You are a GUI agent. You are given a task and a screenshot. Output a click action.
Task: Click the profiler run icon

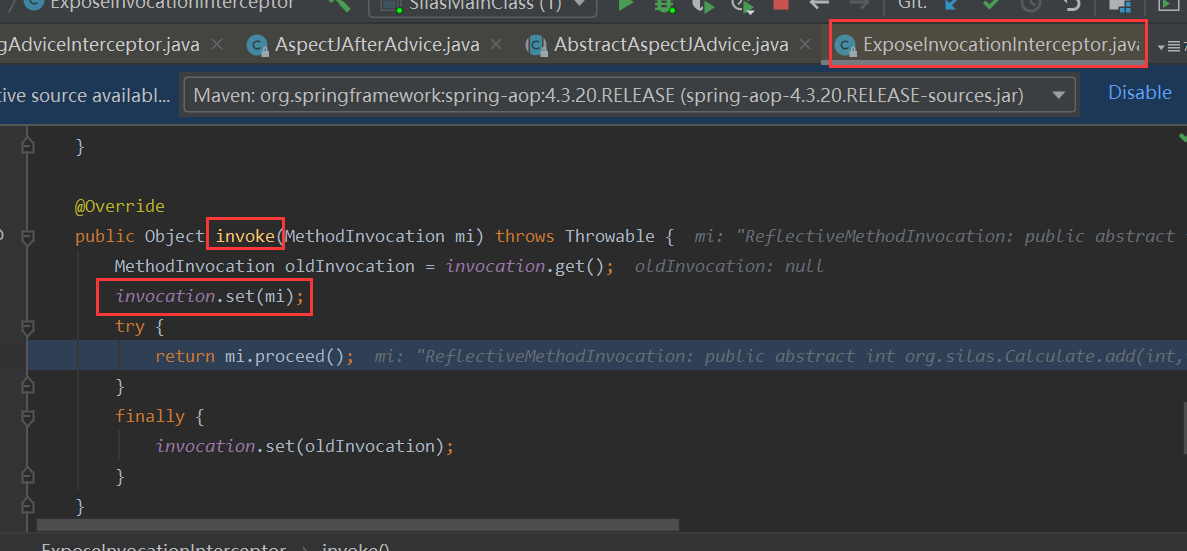pyautogui.click(x=743, y=6)
